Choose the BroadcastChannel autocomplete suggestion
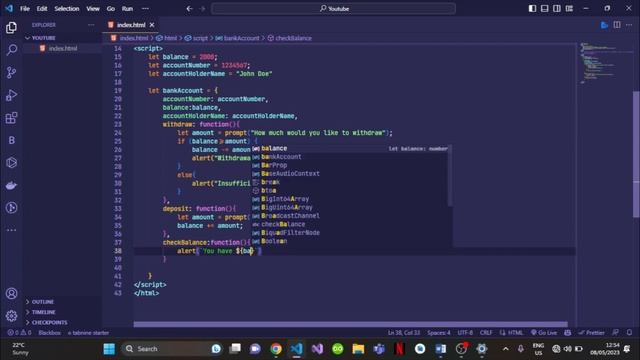Viewport: 640px width, 360px height. (351, 216)
